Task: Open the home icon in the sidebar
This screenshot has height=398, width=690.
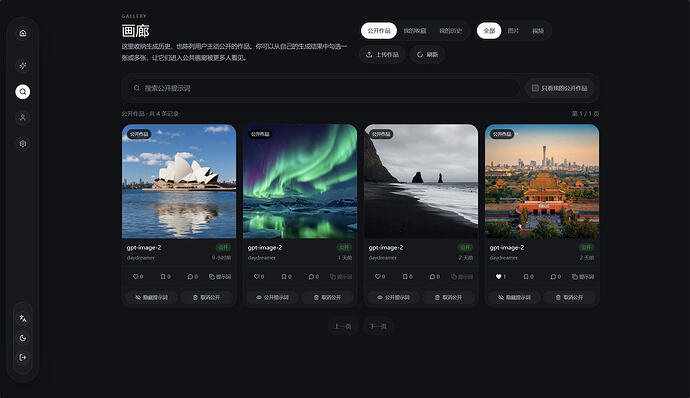Action: coord(23,33)
